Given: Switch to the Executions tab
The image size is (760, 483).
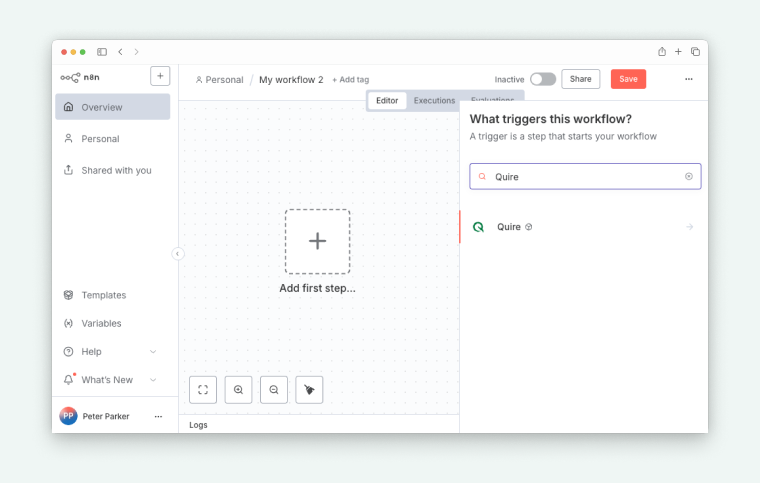Looking at the screenshot, I should [434, 101].
